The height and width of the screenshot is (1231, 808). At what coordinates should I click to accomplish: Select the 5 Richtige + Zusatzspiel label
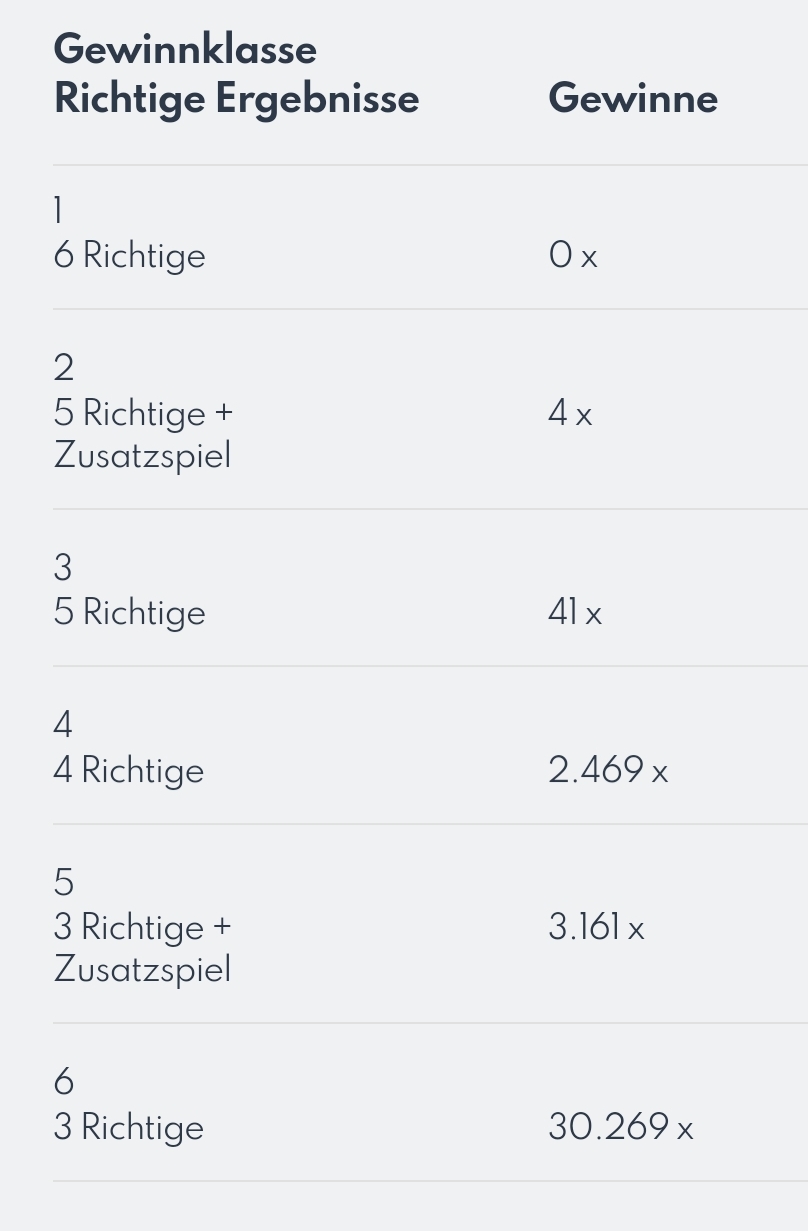click(143, 434)
